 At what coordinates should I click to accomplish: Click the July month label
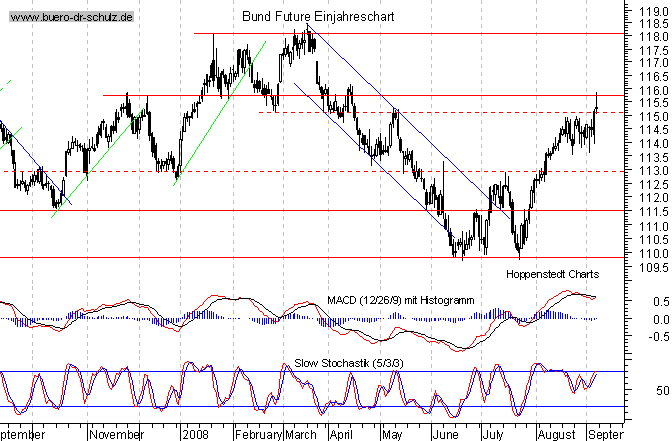tap(493, 435)
